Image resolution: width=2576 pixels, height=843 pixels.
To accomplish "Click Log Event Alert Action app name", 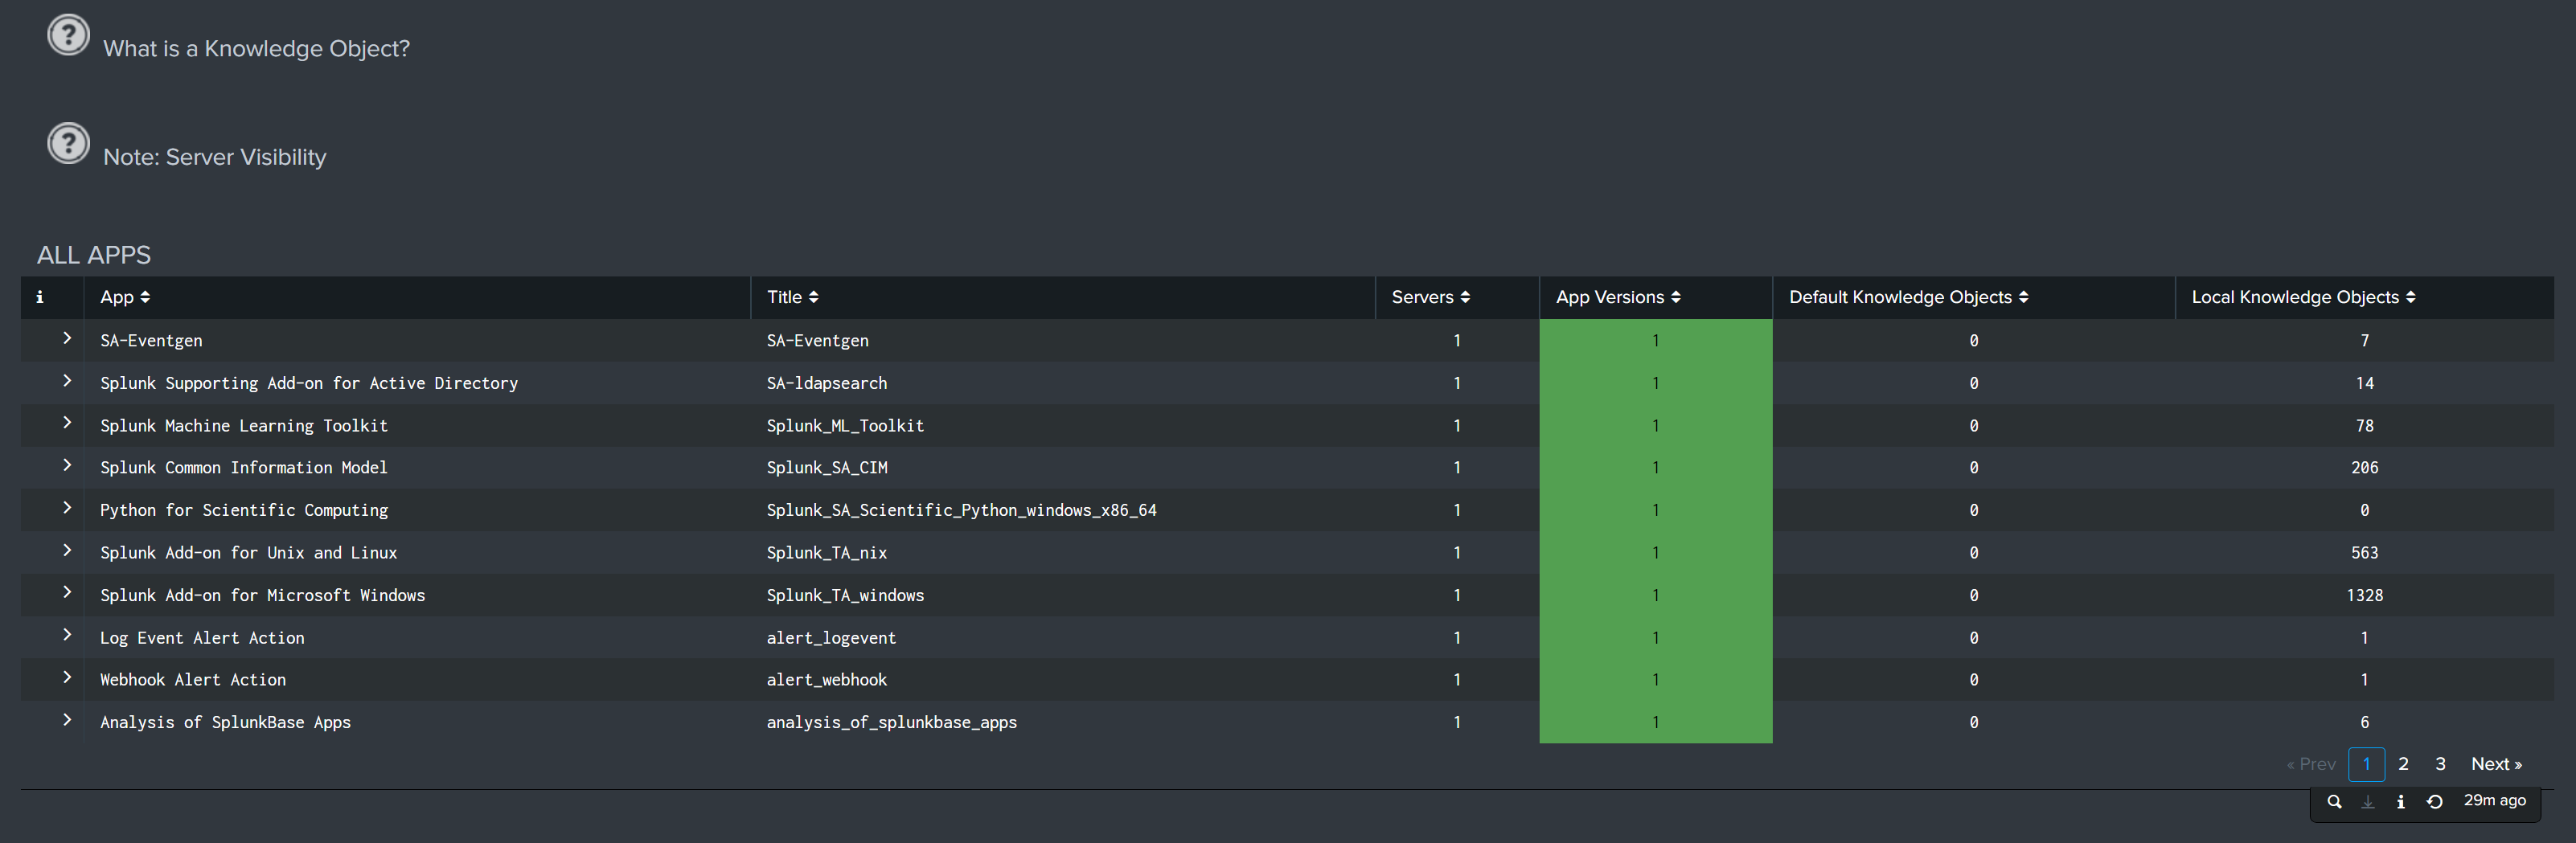I will point(202,637).
